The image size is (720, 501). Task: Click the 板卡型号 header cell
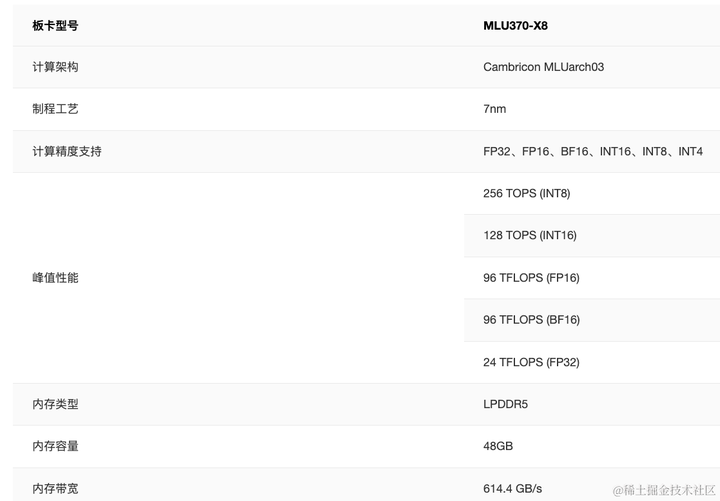[55, 25]
